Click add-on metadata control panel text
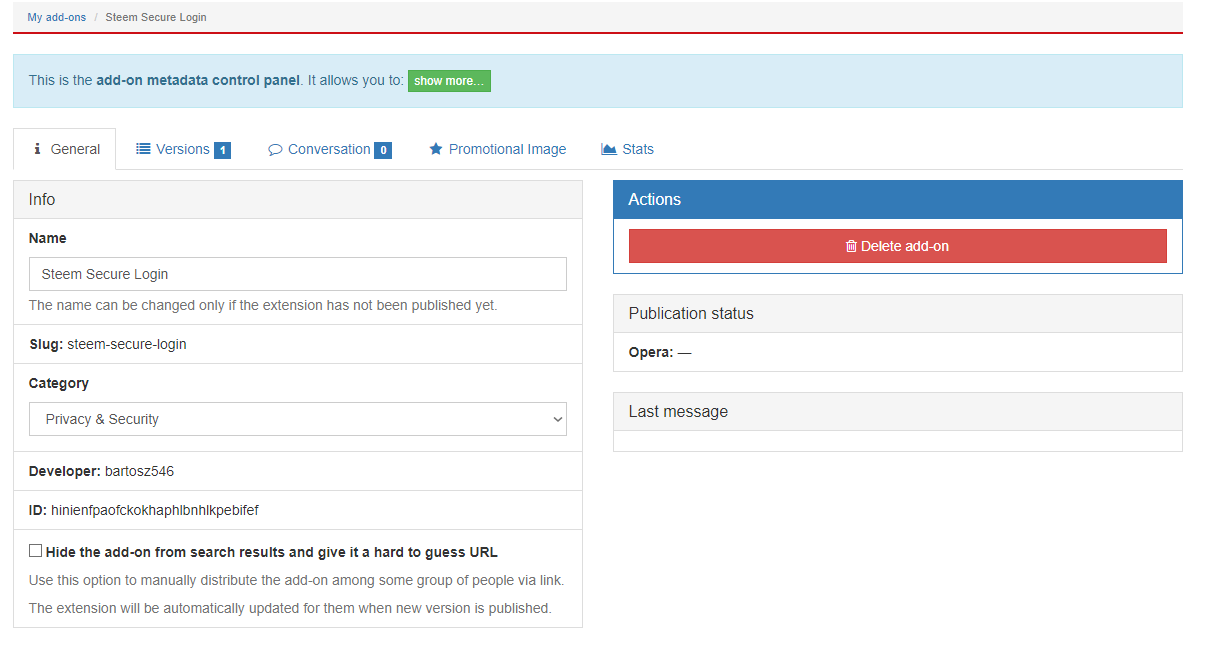The width and height of the screenshot is (1210, 648). tap(198, 80)
